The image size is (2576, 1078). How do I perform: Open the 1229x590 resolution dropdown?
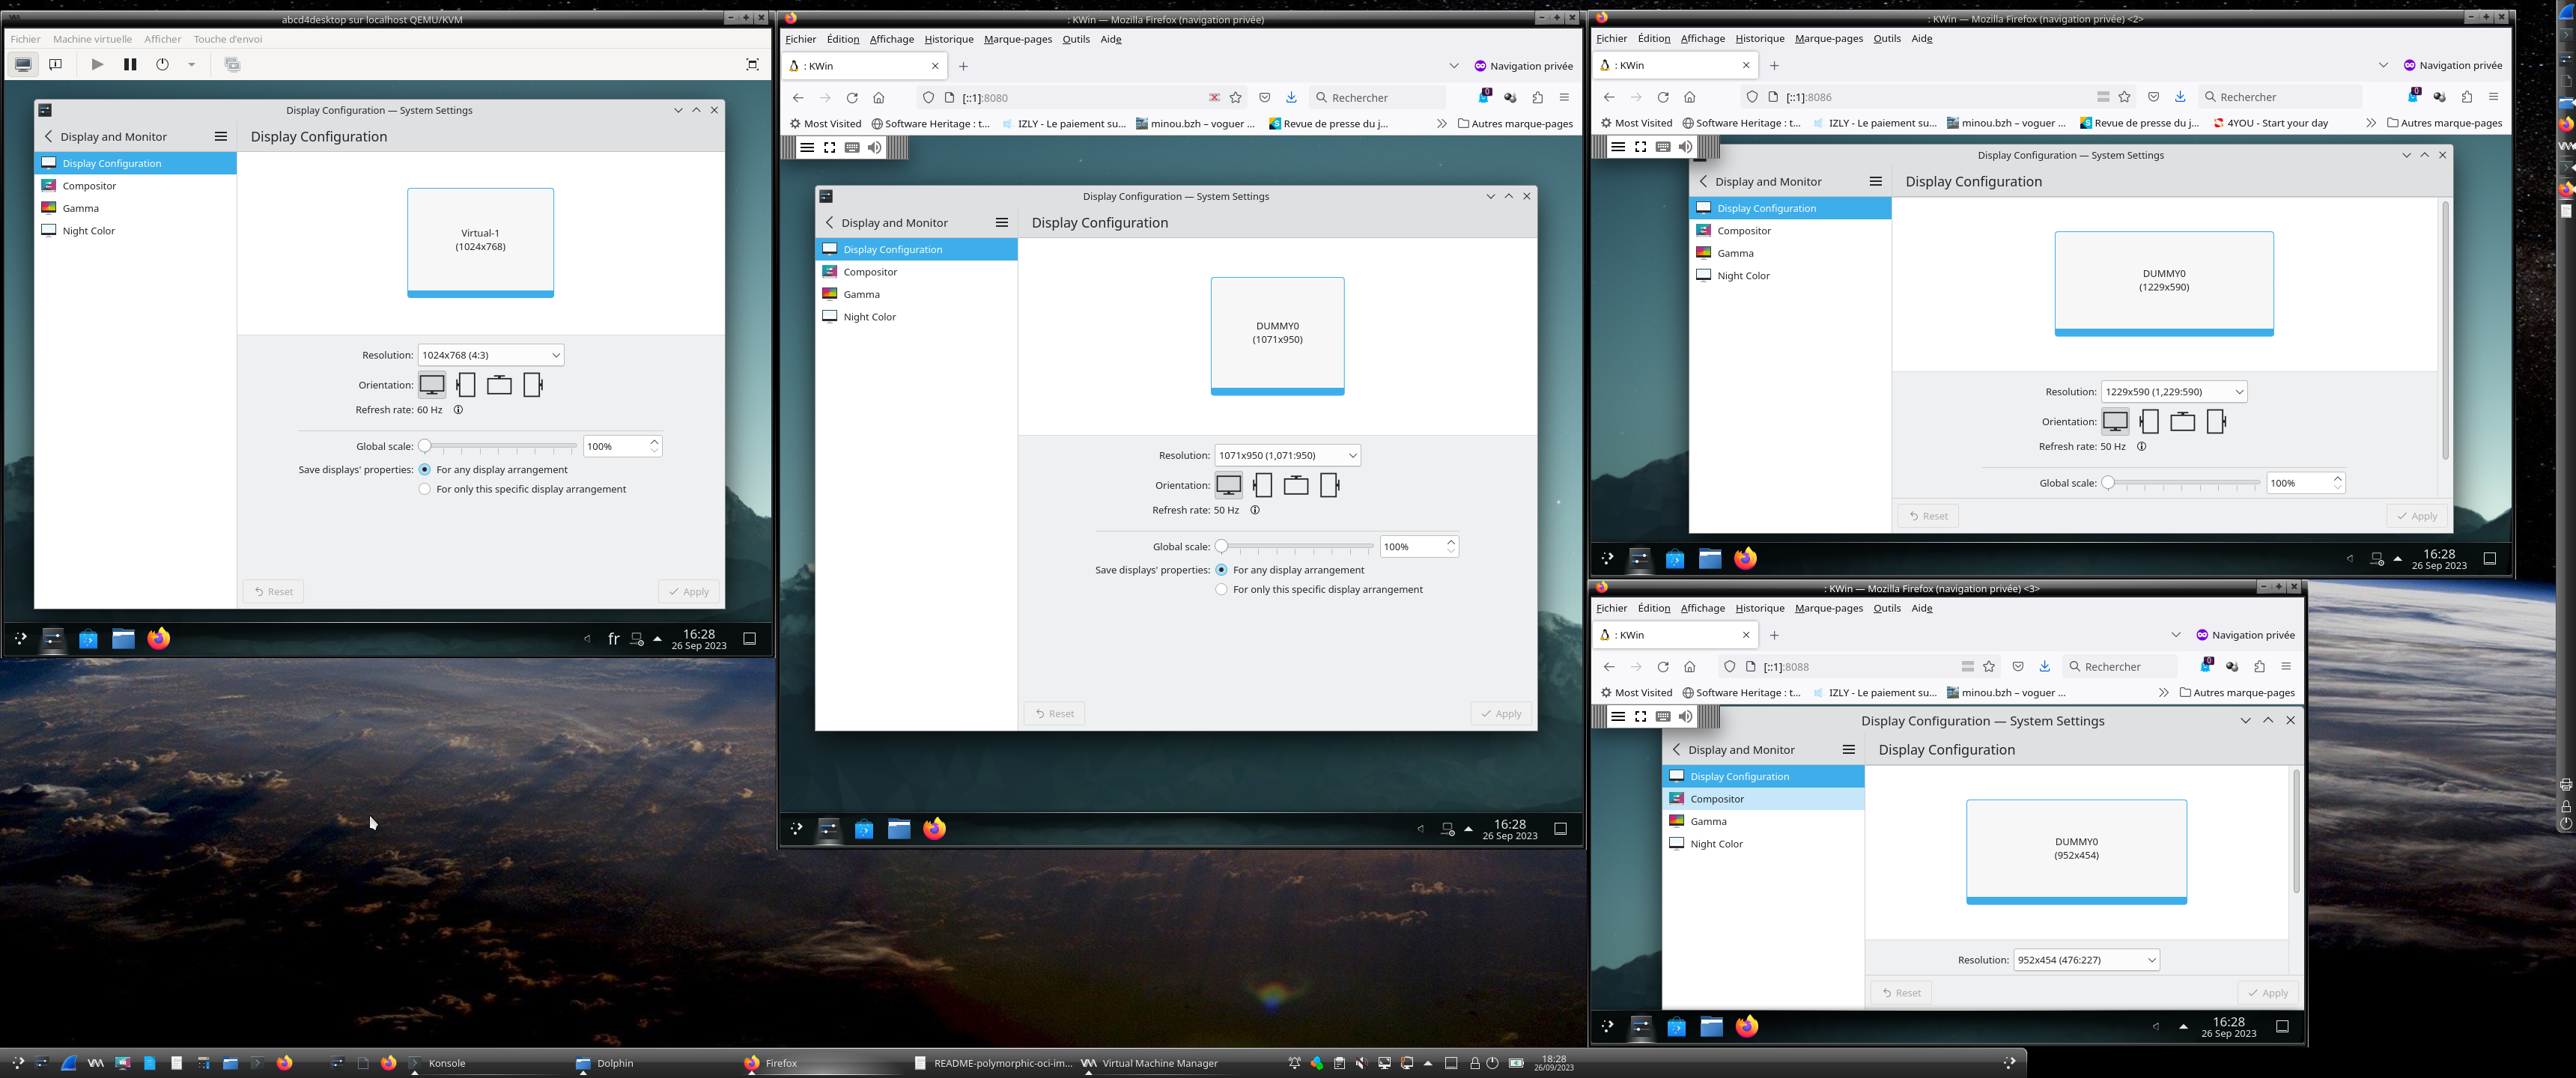tap(2173, 392)
